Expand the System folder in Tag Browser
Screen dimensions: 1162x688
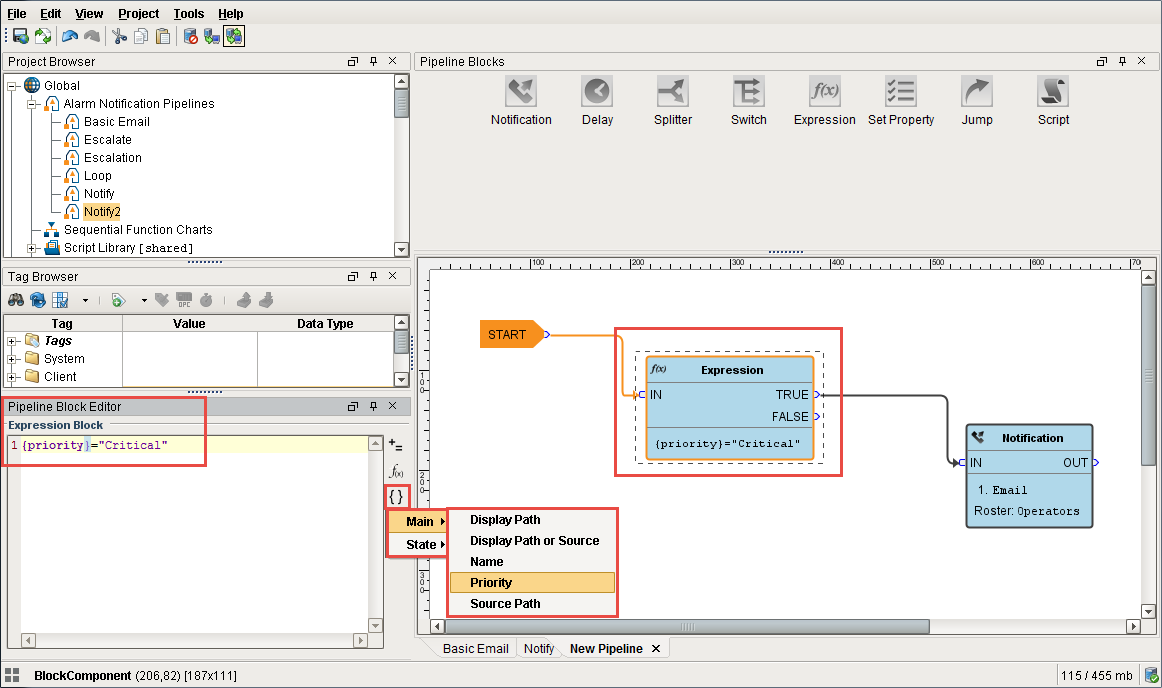coord(12,359)
